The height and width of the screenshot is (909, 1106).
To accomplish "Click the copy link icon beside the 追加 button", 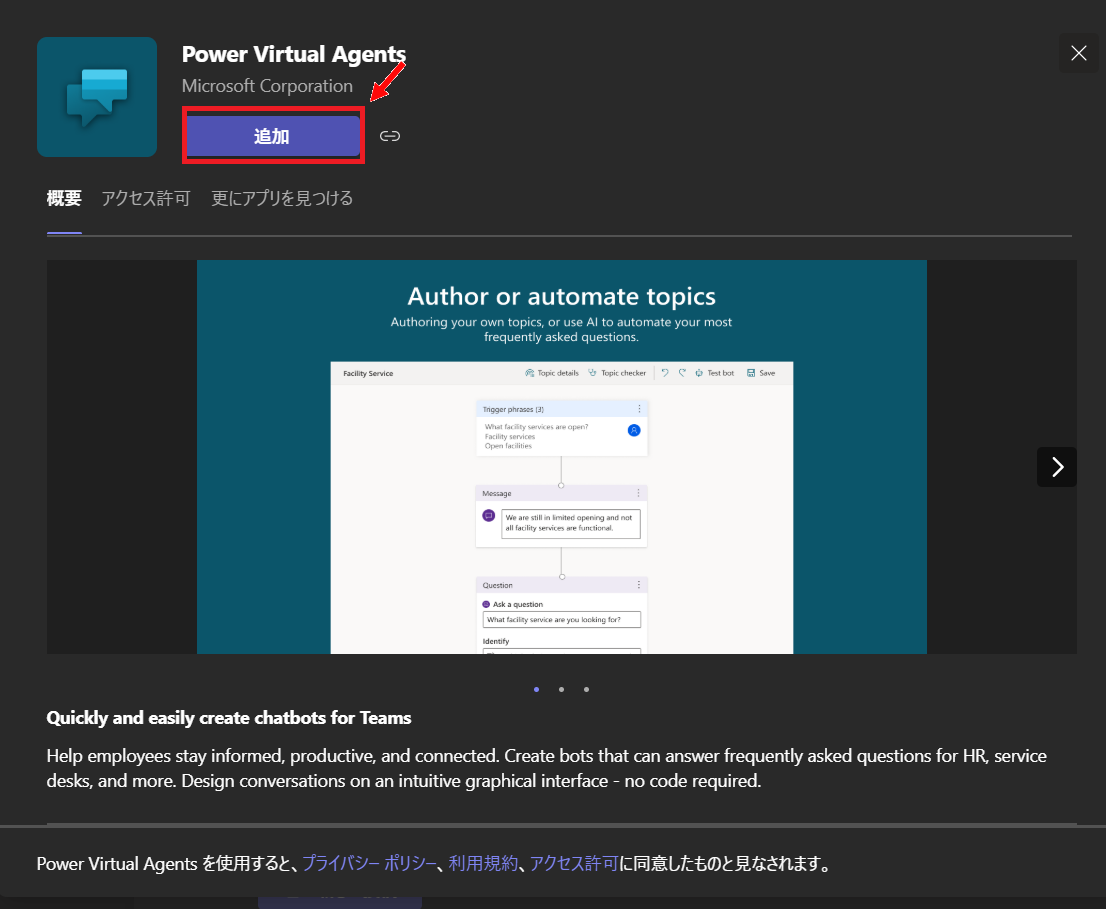I will [390, 135].
